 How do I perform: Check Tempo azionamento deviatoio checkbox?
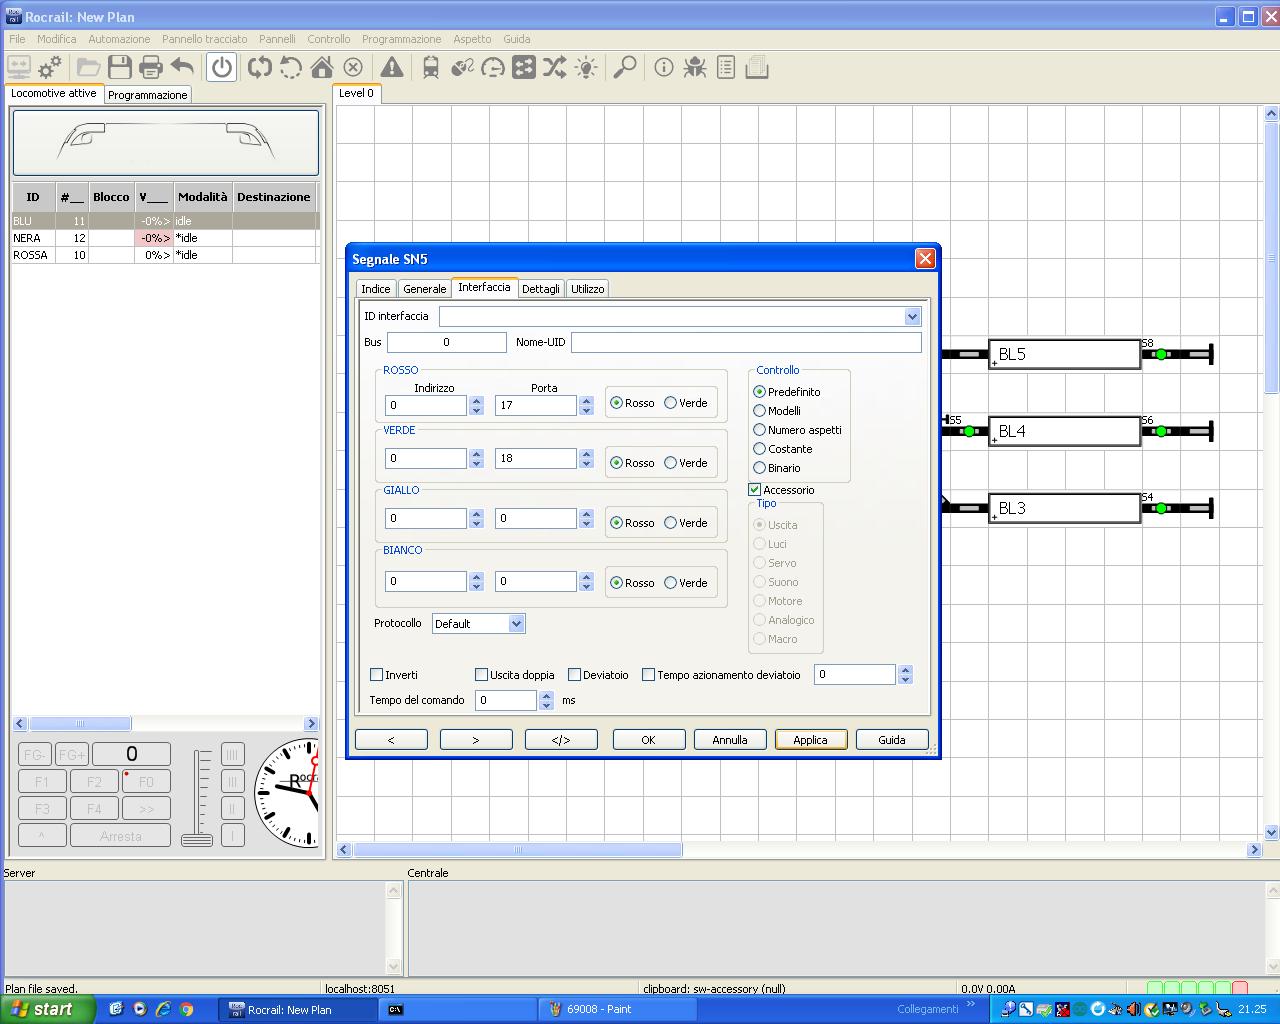649,675
